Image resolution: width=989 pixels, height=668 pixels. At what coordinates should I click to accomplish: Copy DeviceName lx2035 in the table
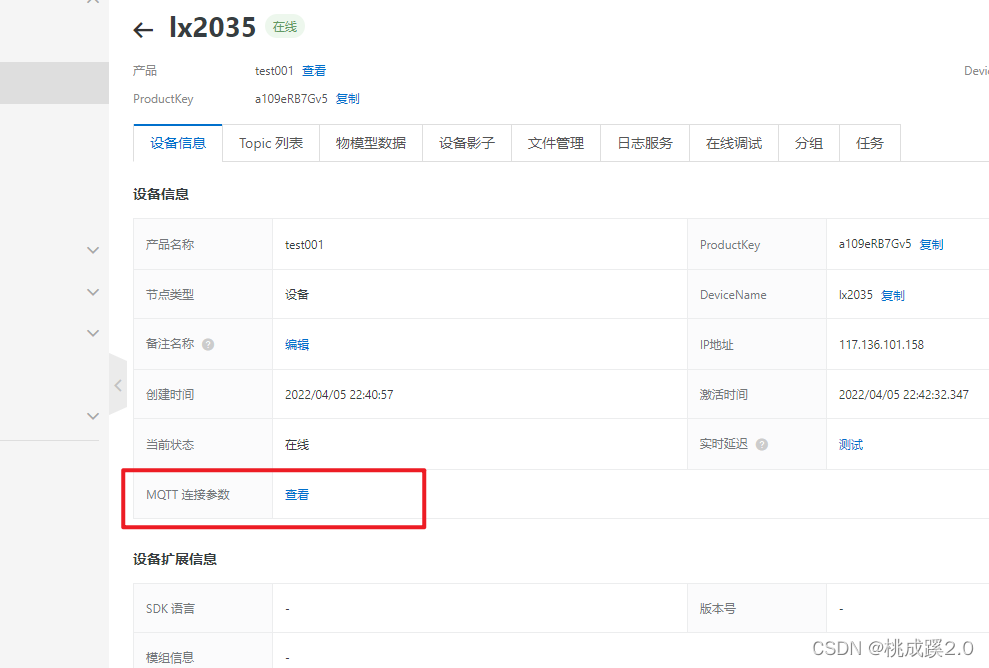(x=892, y=295)
